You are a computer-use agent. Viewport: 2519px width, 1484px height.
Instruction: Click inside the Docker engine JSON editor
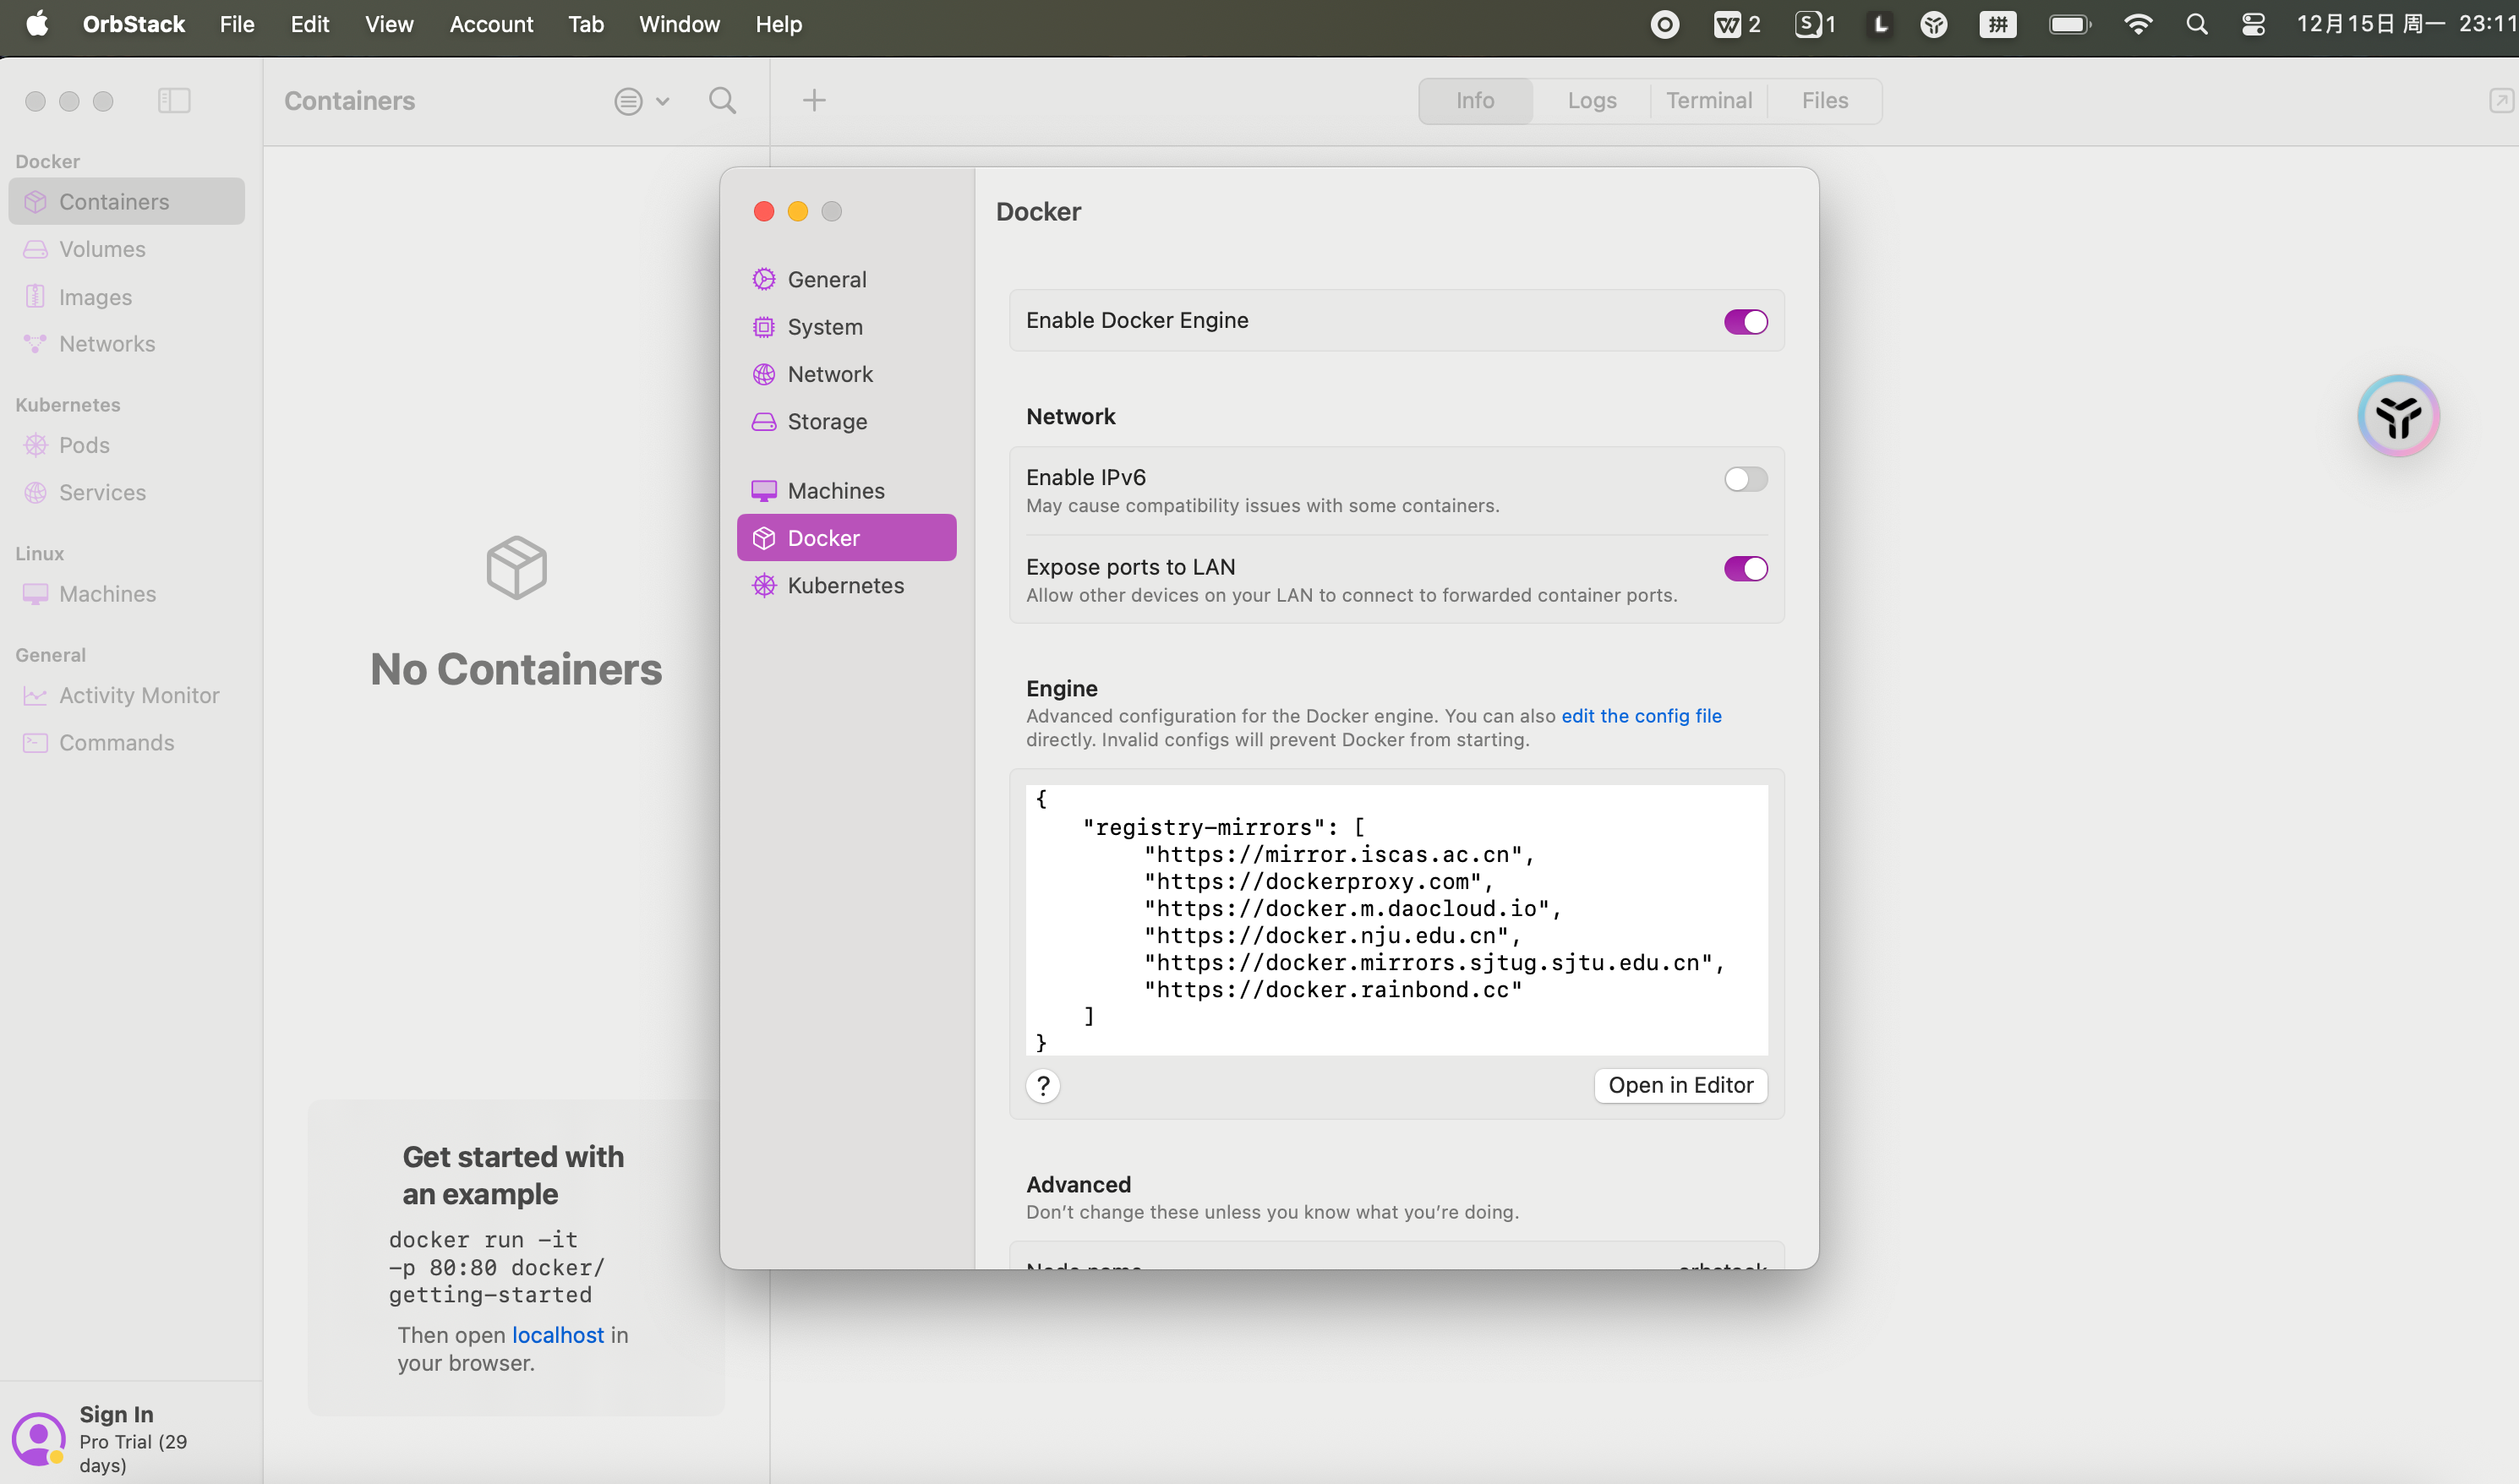click(x=1396, y=921)
